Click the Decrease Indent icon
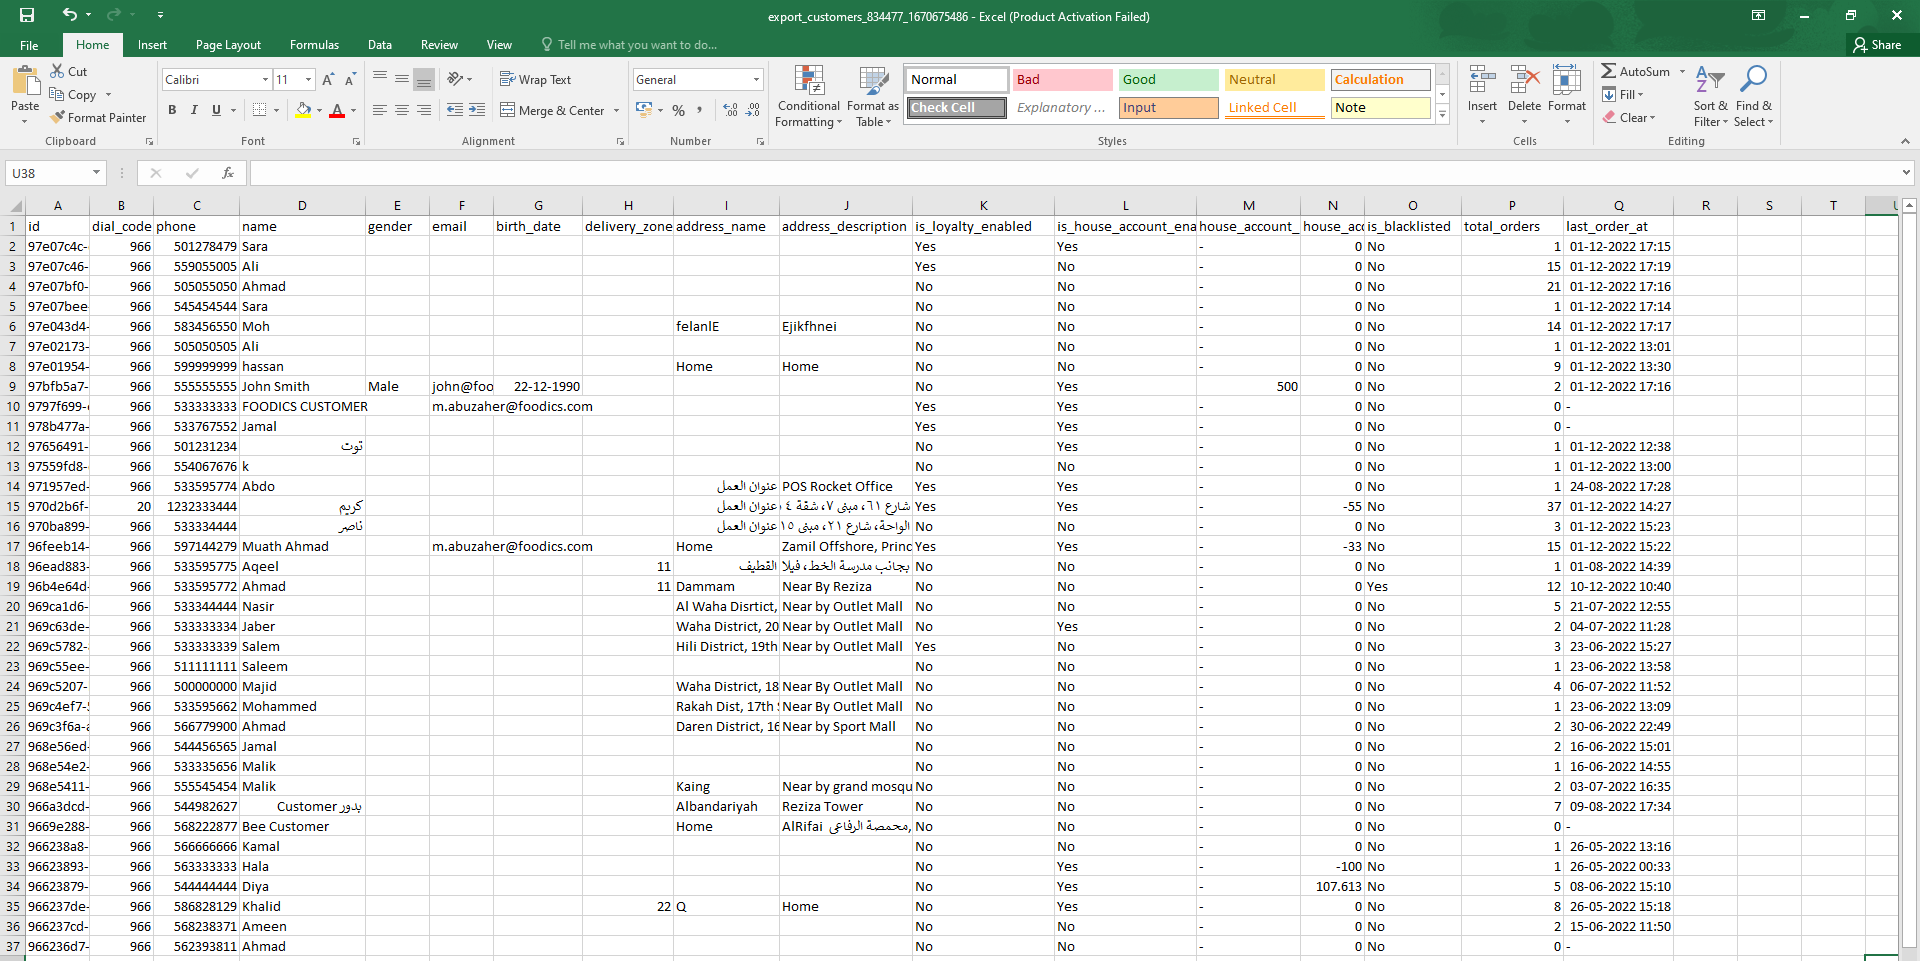The height and width of the screenshot is (961, 1920). [x=455, y=110]
